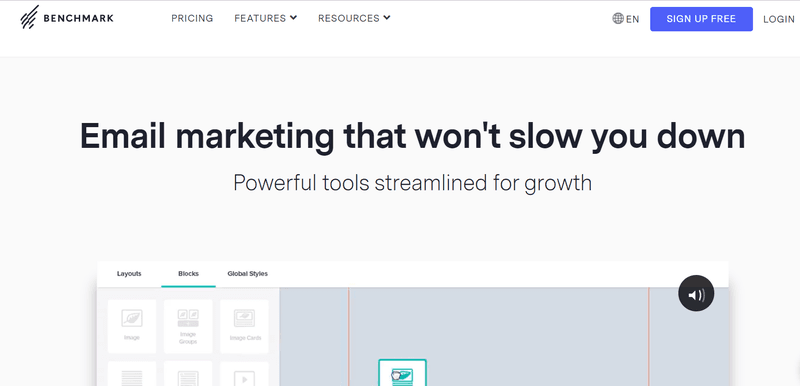The width and height of the screenshot is (800, 386).
Task: Click the dragged image card block on canvas
Action: [403, 373]
